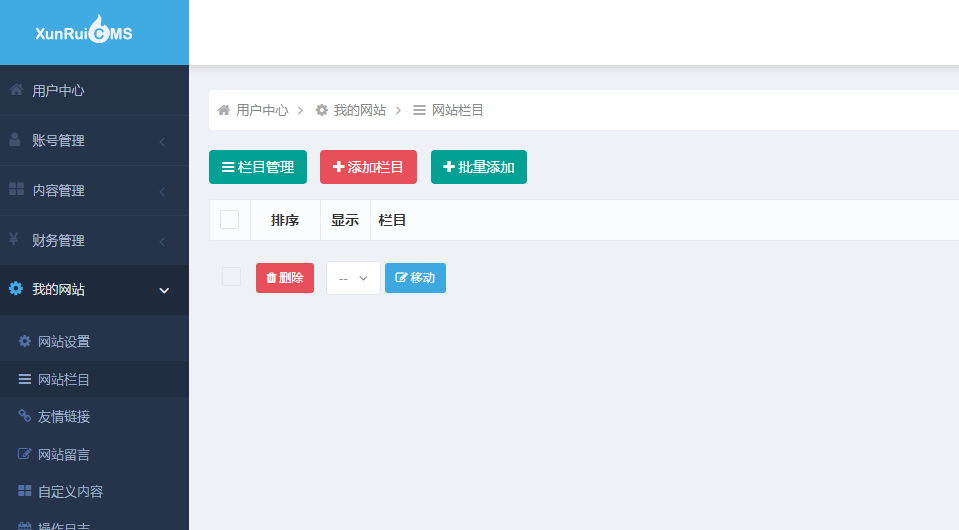Click the red 删除 button
This screenshot has height=530, width=959.
(285, 278)
